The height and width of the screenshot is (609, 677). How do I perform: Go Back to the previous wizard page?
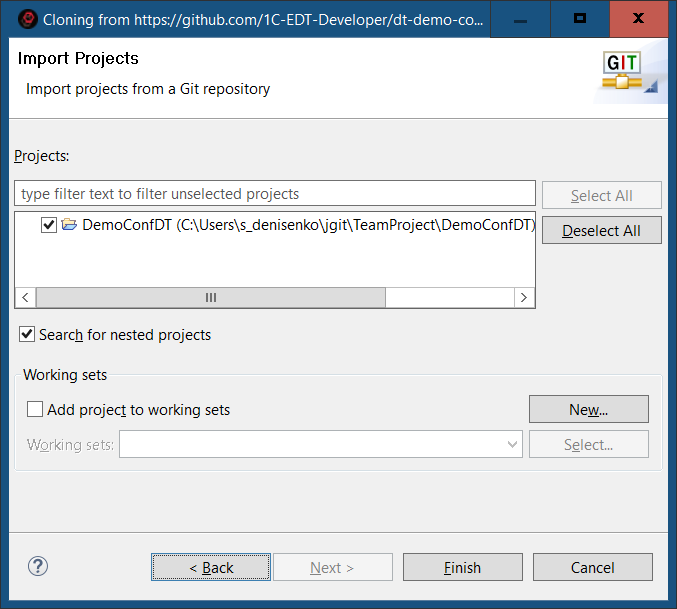click(211, 567)
